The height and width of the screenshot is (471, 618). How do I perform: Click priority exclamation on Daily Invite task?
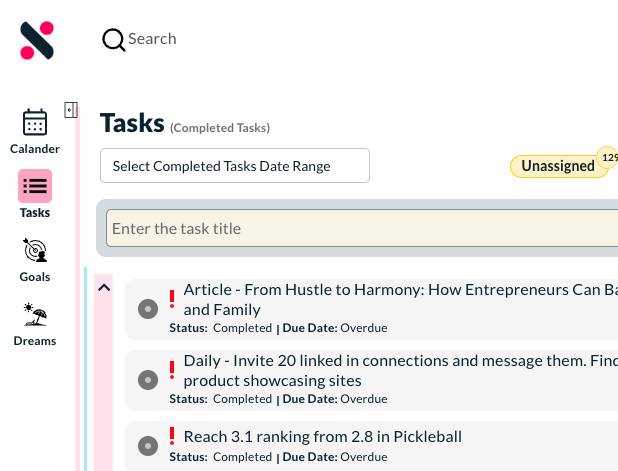point(172,370)
